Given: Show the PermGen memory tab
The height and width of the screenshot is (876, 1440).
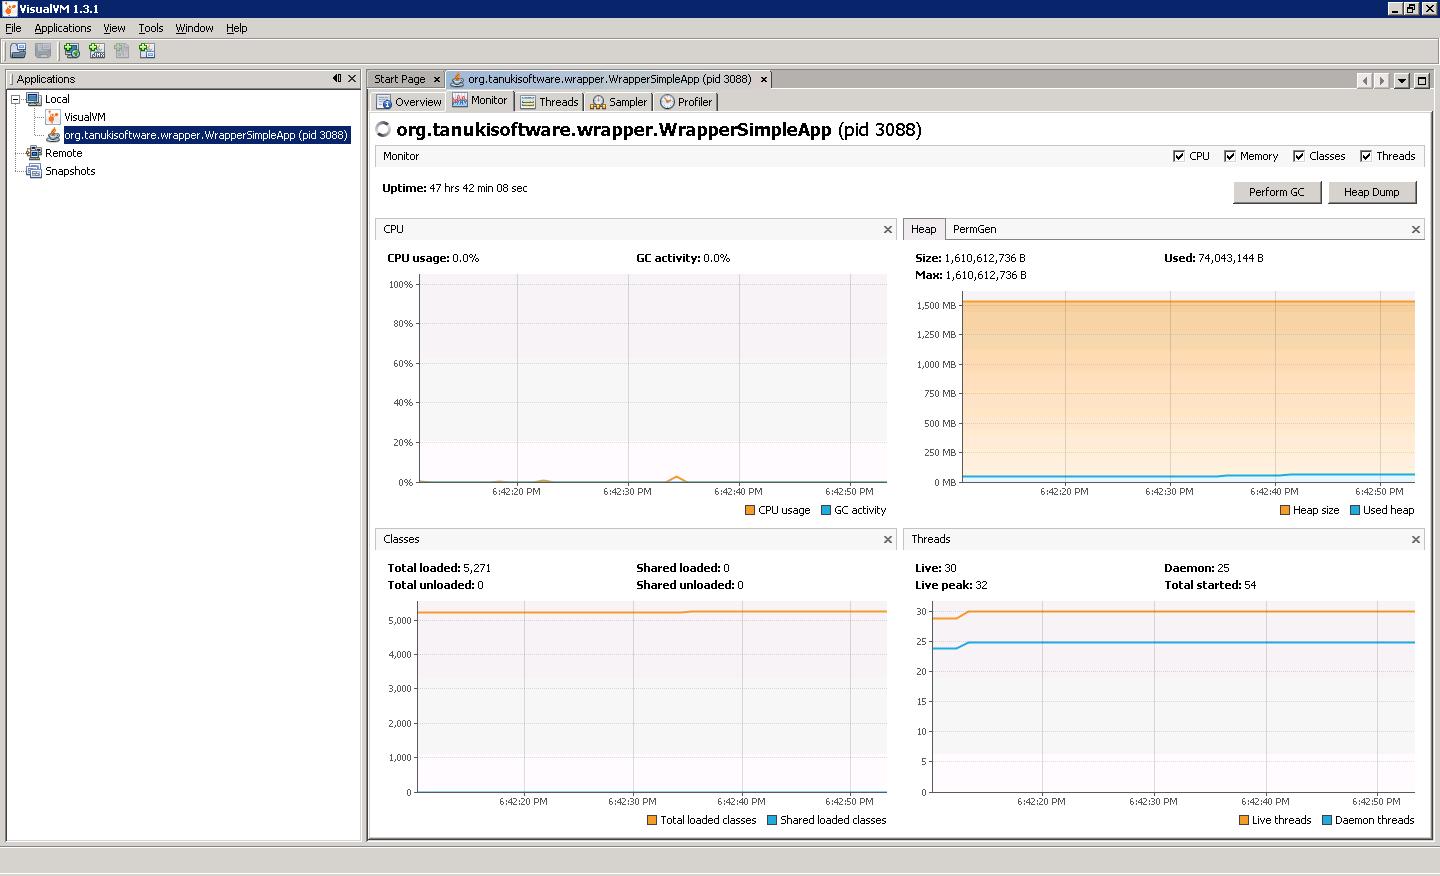Looking at the screenshot, I should click(x=974, y=229).
